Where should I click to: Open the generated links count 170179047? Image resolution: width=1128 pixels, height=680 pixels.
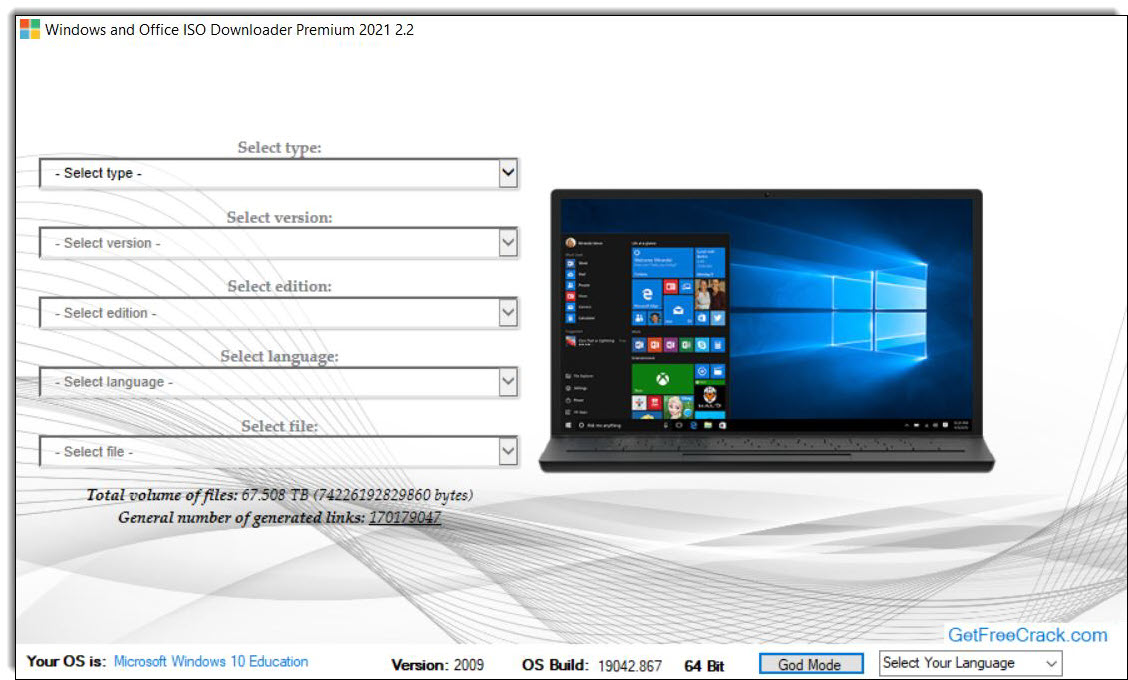click(x=404, y=517)
